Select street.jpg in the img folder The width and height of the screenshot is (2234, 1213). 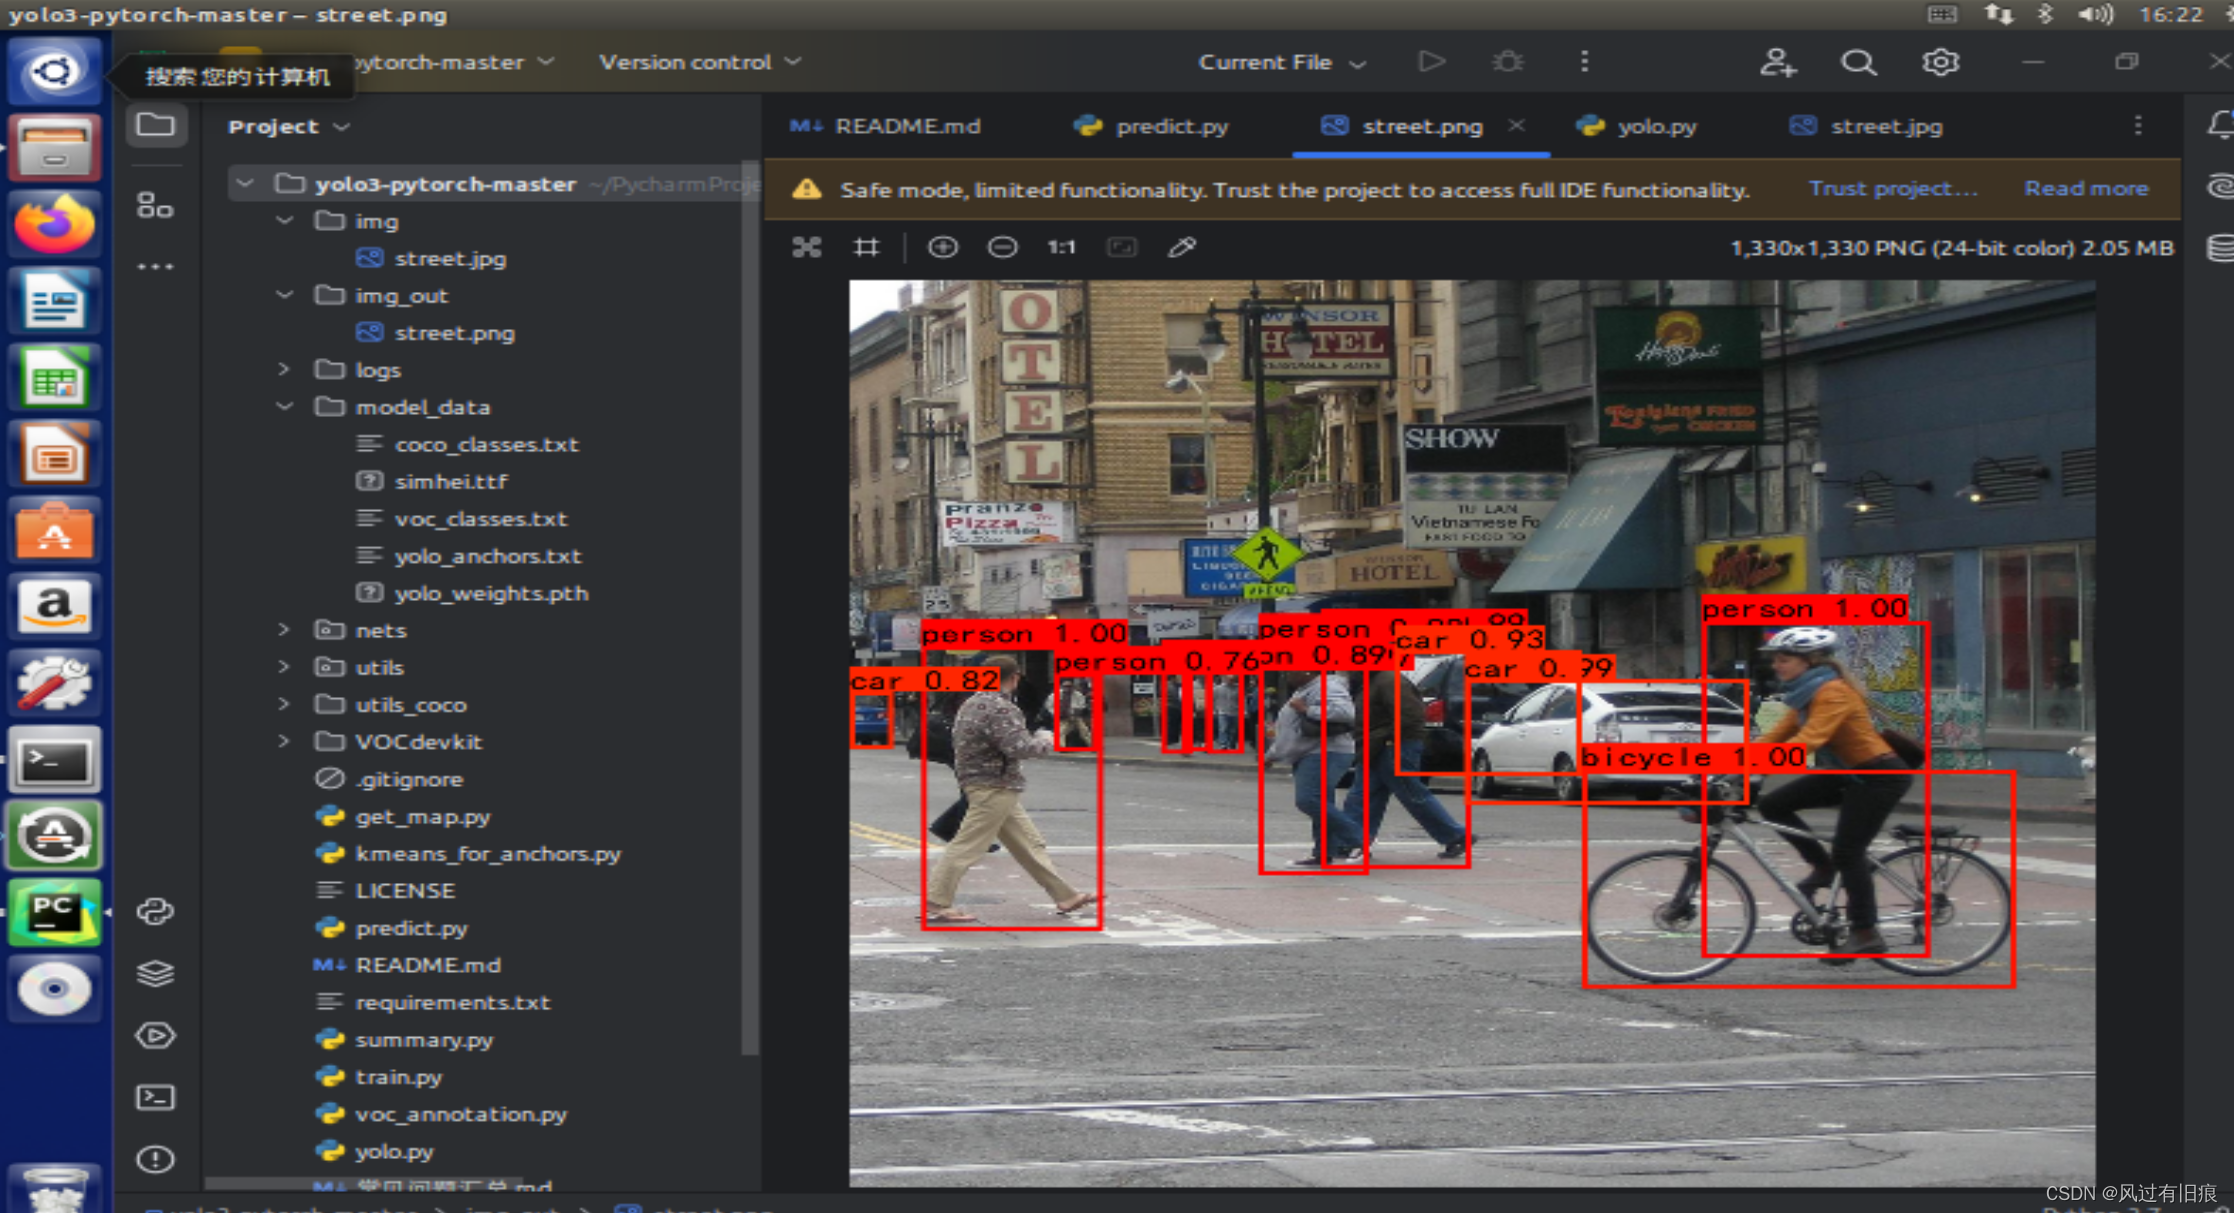[x=450, y=258]
